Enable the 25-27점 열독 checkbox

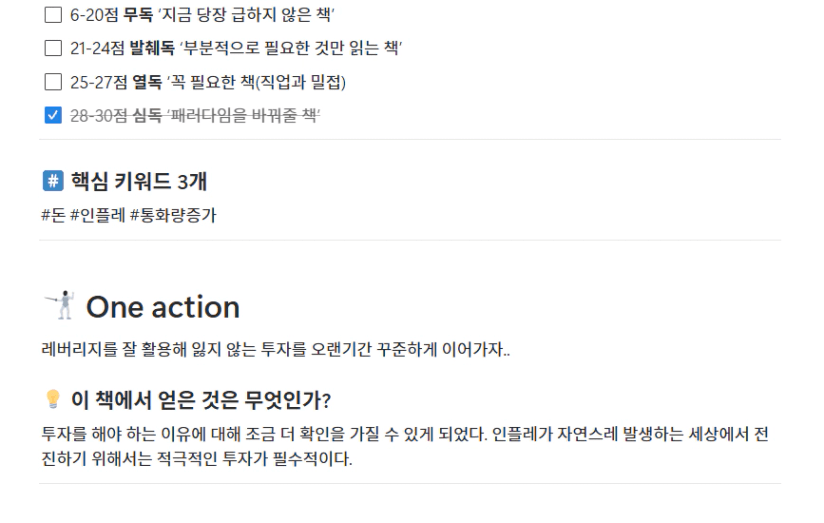[50, 82]
